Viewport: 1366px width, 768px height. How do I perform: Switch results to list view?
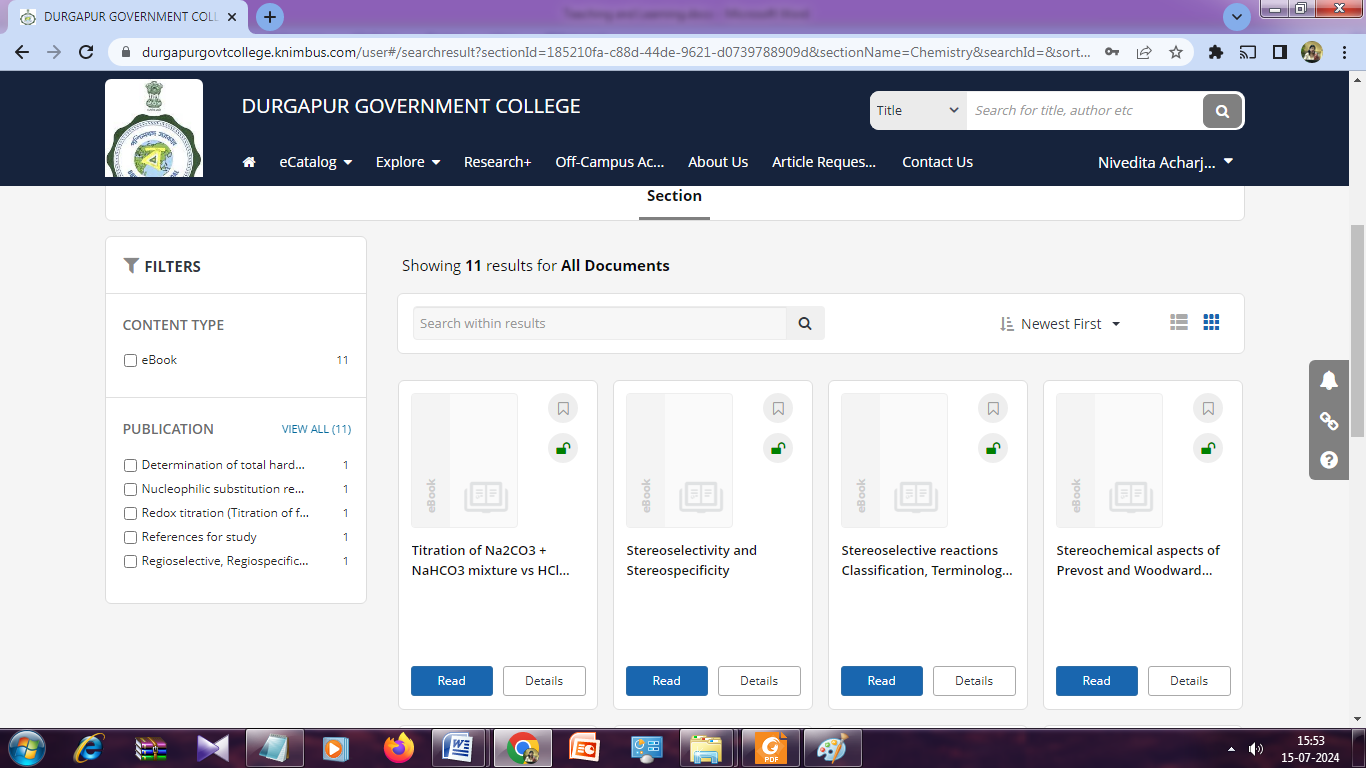pos(1179,322)
